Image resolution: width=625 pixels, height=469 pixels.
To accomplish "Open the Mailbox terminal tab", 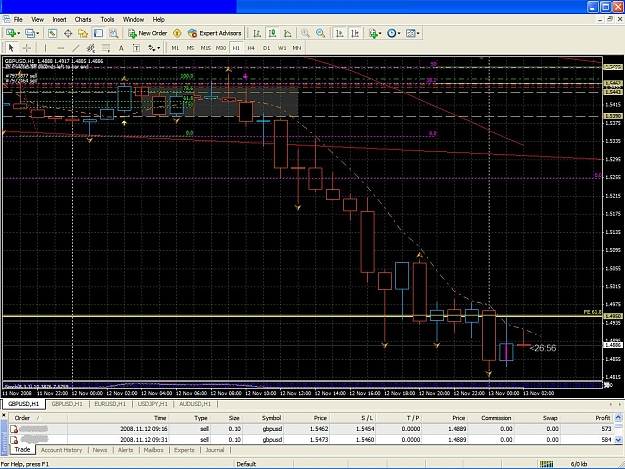I will 153,450.
